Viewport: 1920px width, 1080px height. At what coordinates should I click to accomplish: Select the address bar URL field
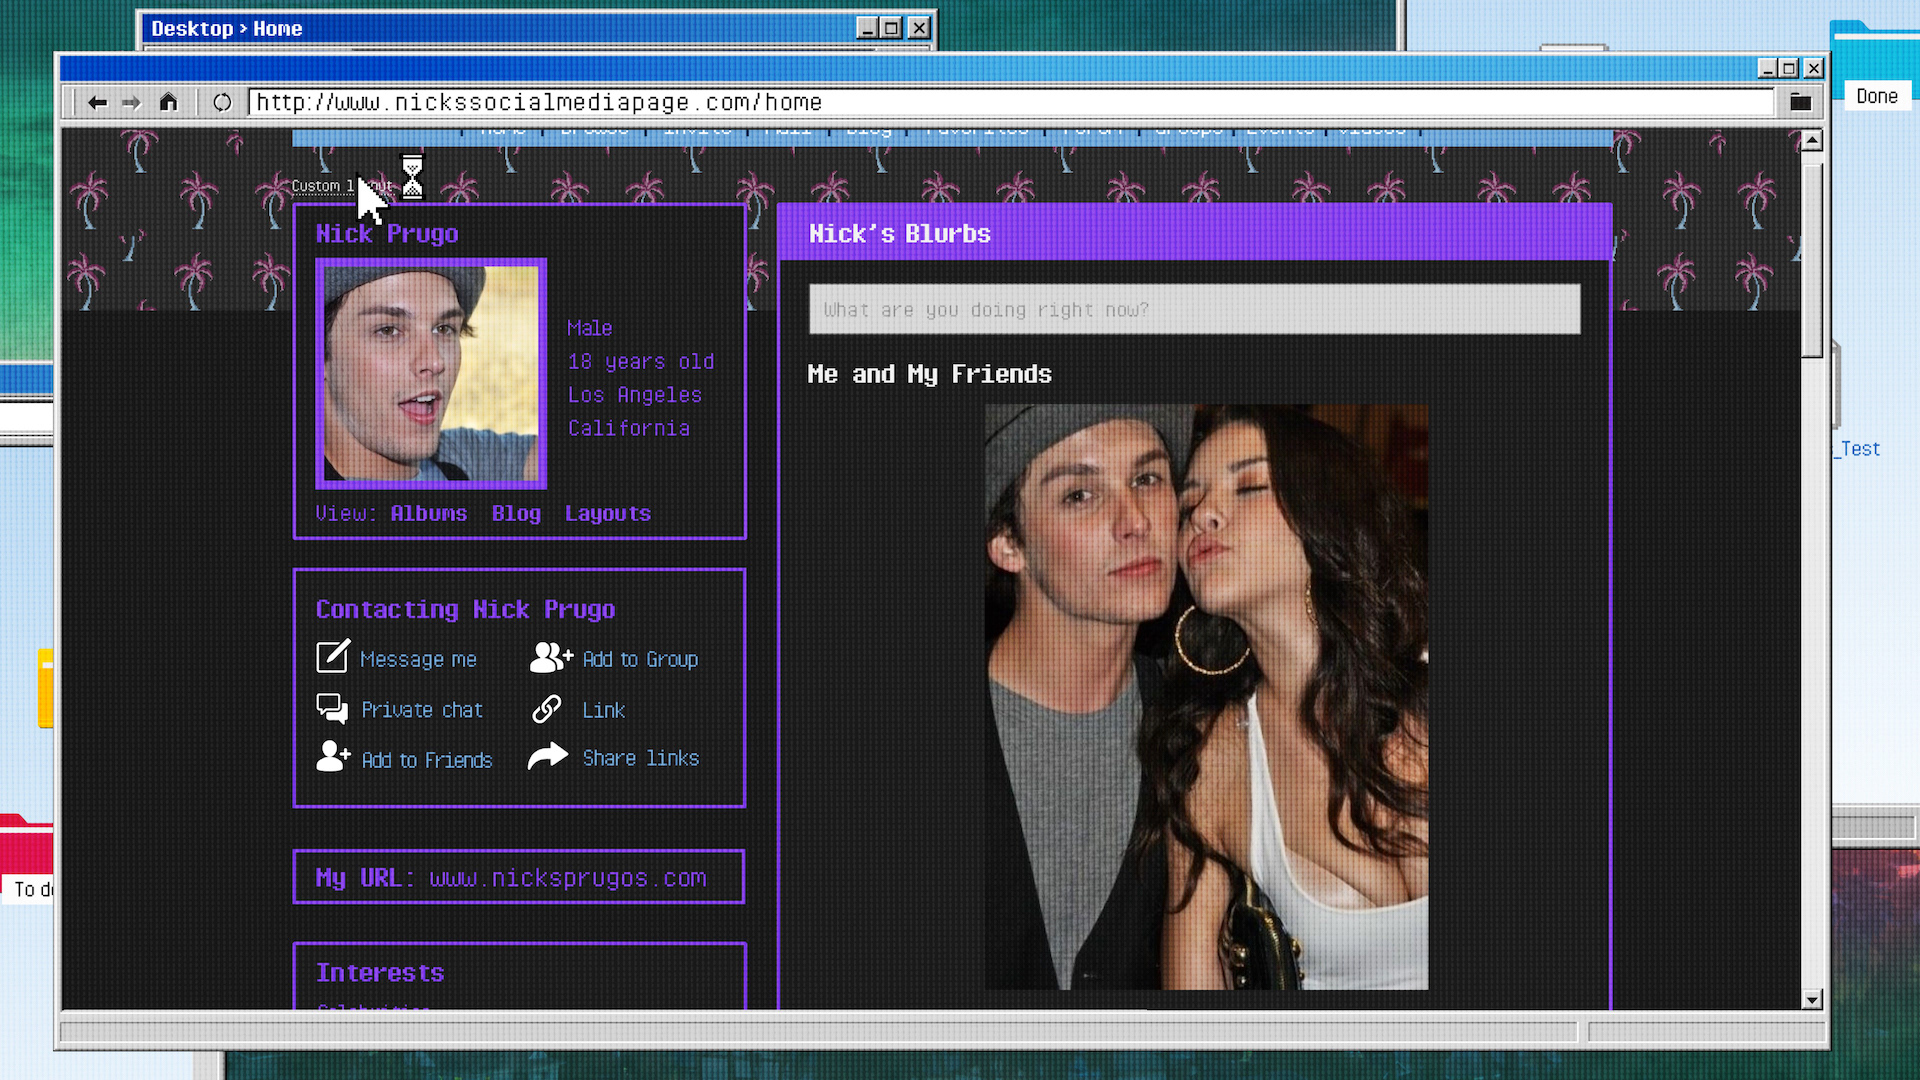point(1012,102)
